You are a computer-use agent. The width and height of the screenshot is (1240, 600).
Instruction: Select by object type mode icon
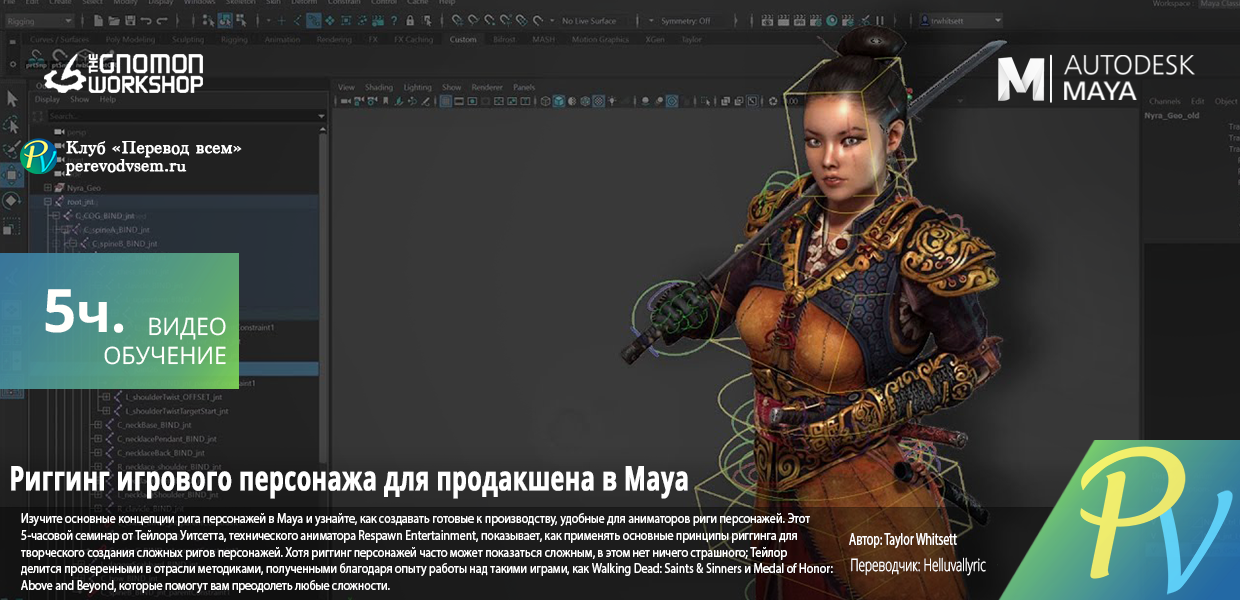(x=225, y=21)
